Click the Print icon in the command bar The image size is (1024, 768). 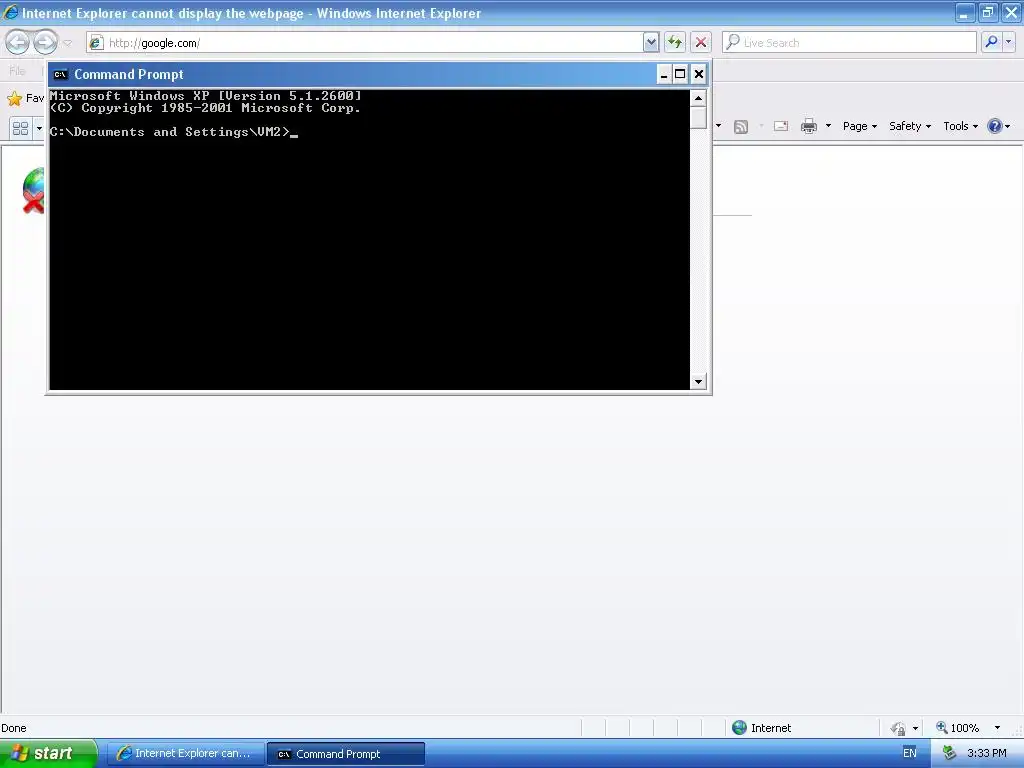point(808,126)
